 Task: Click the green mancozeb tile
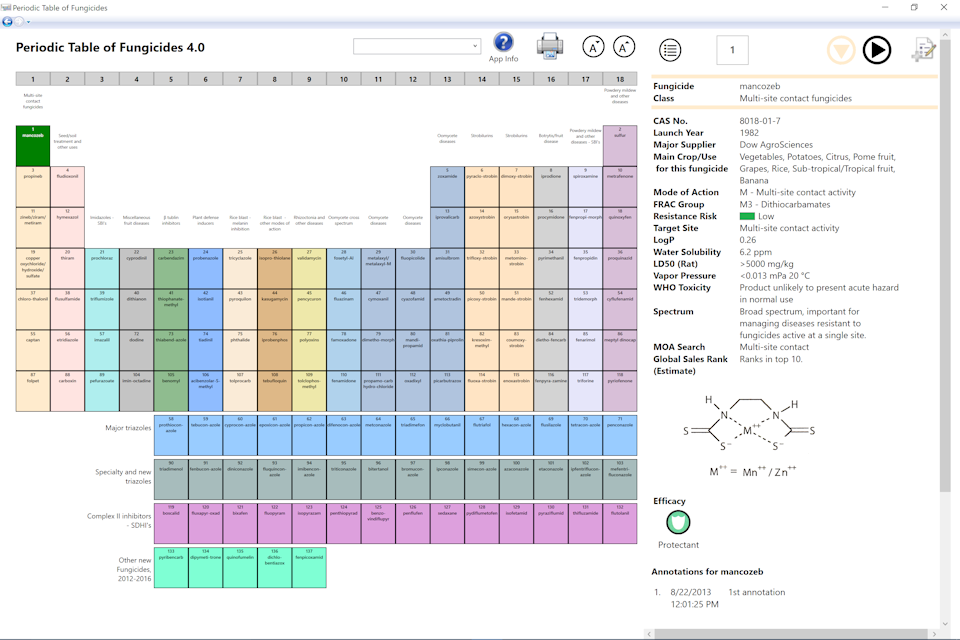click(32, 145)
